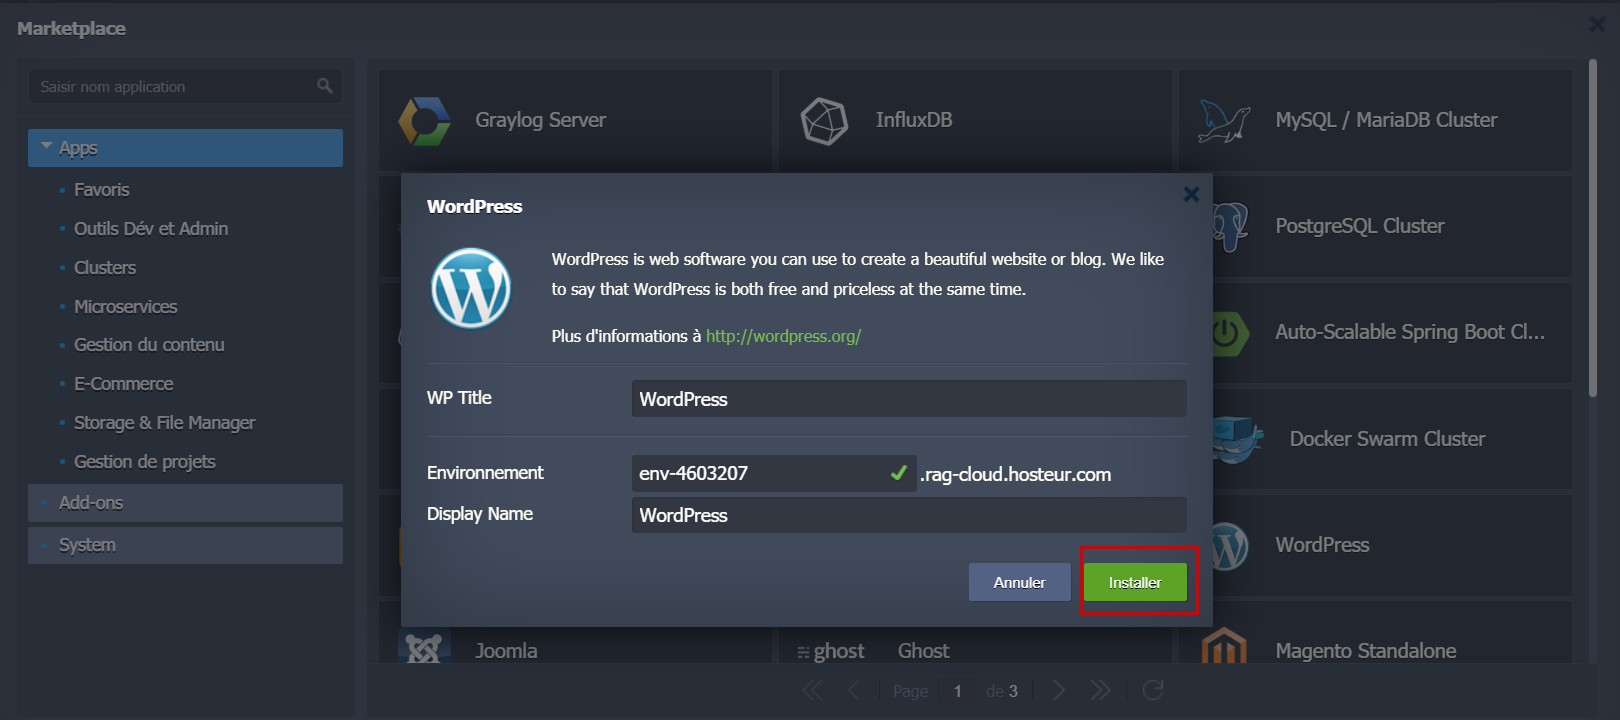Click the Graylog Server app icon
This screenshot has width=1620, height=720.
(424, 121)
